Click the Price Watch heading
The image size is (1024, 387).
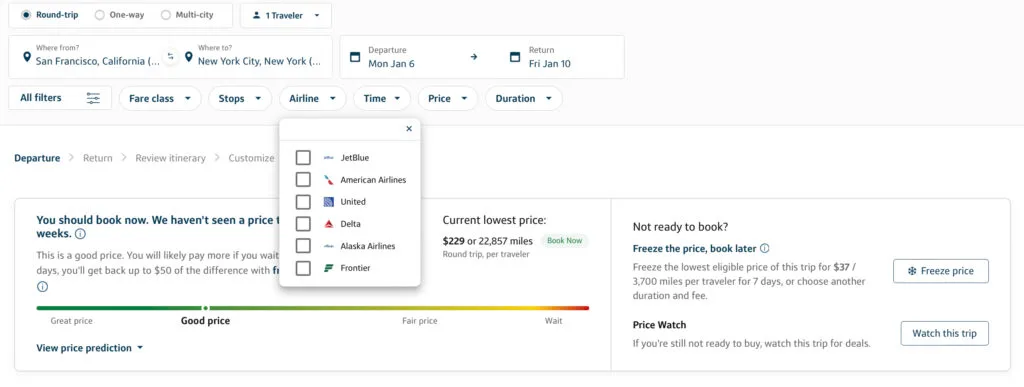pyautogui.click(x=660, y=325)
